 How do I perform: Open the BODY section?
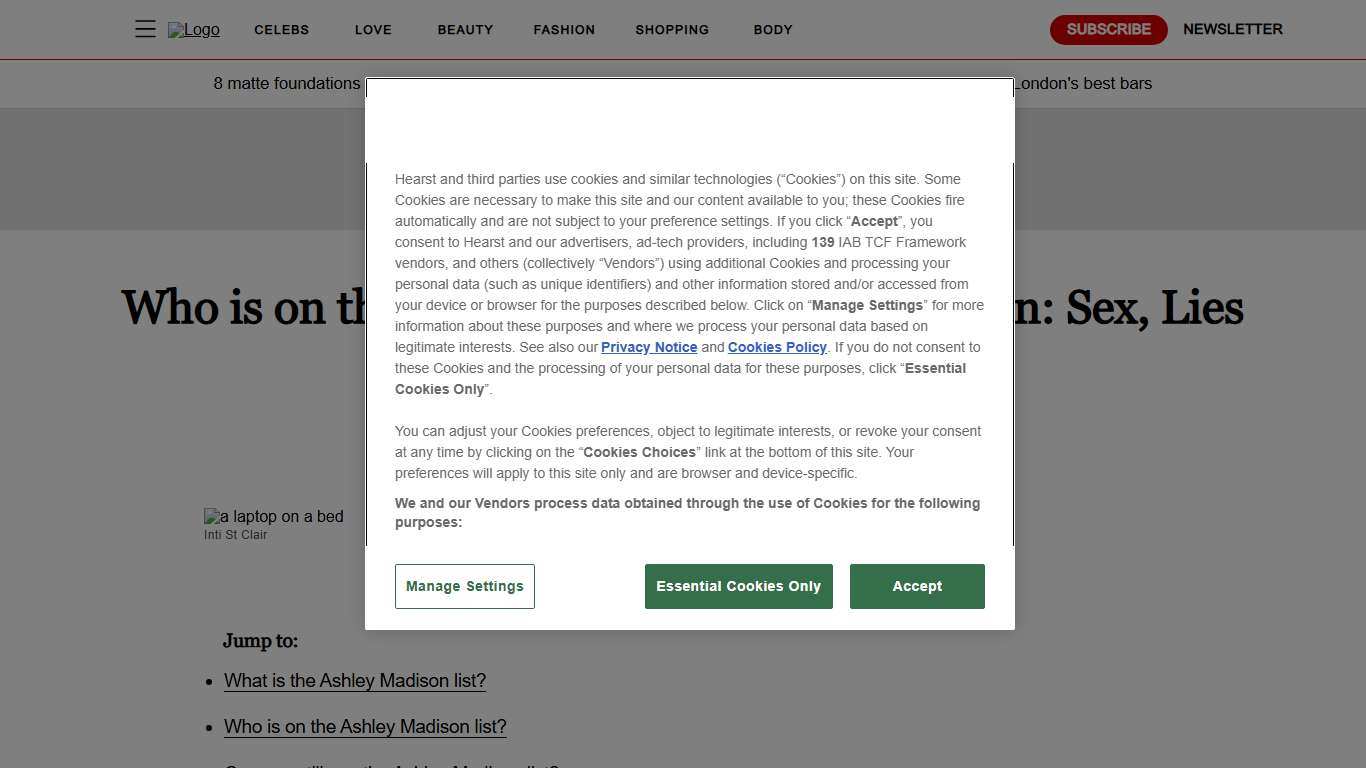772,30
